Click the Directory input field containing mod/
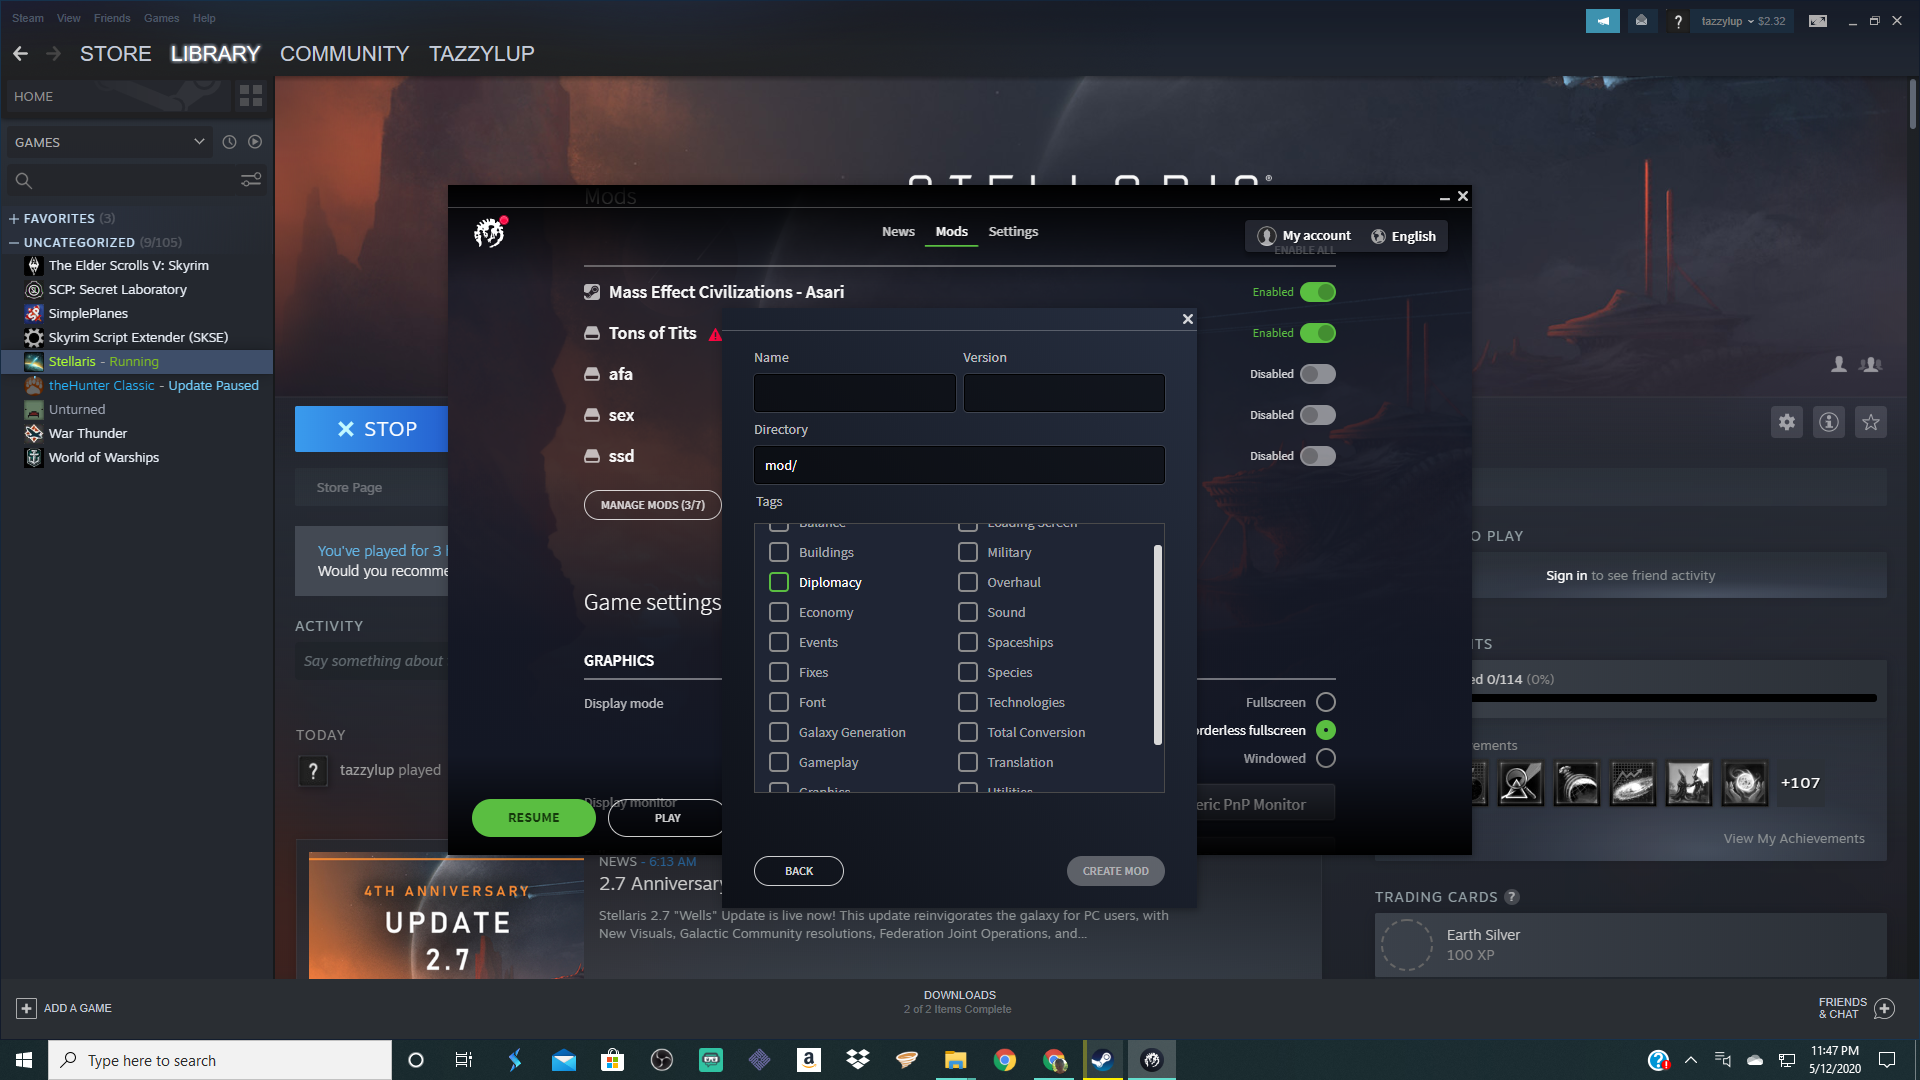1920x1080 pixels. [x=959, y=465]
